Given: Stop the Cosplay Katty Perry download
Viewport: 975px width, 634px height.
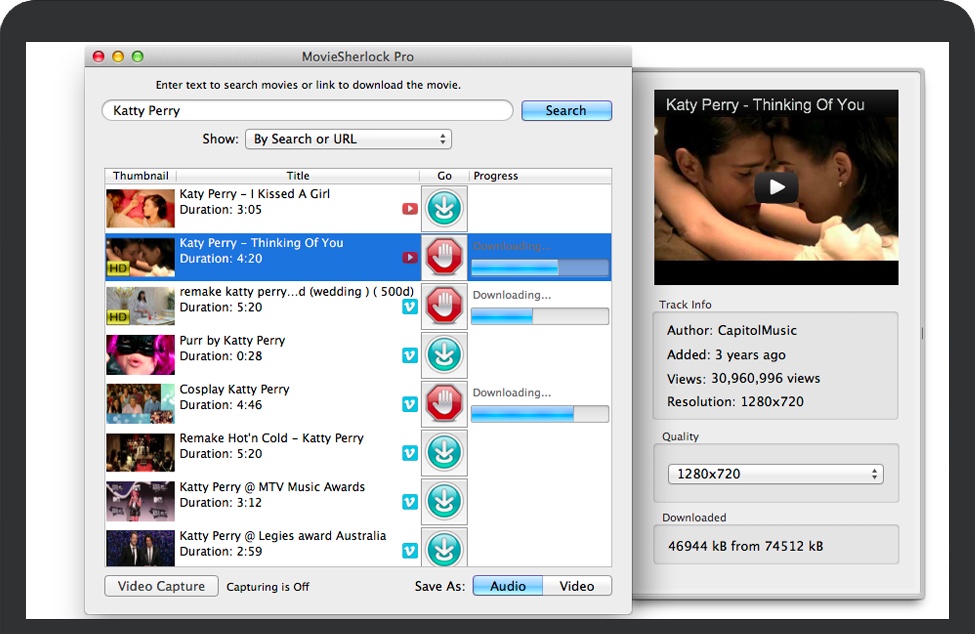Looking at the screenshot, I should click(x=444, y=404).
